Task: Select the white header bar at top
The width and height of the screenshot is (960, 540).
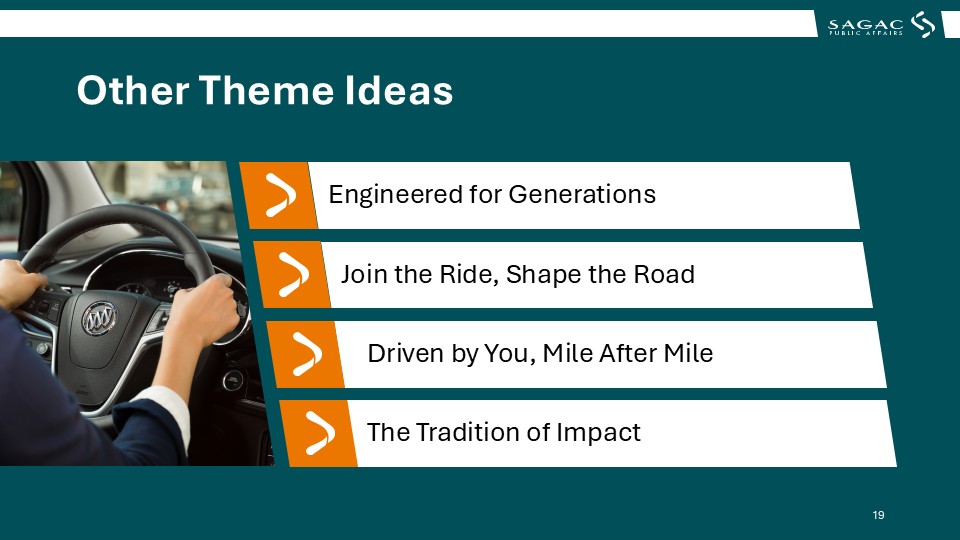Action: [x=408, y=23]
